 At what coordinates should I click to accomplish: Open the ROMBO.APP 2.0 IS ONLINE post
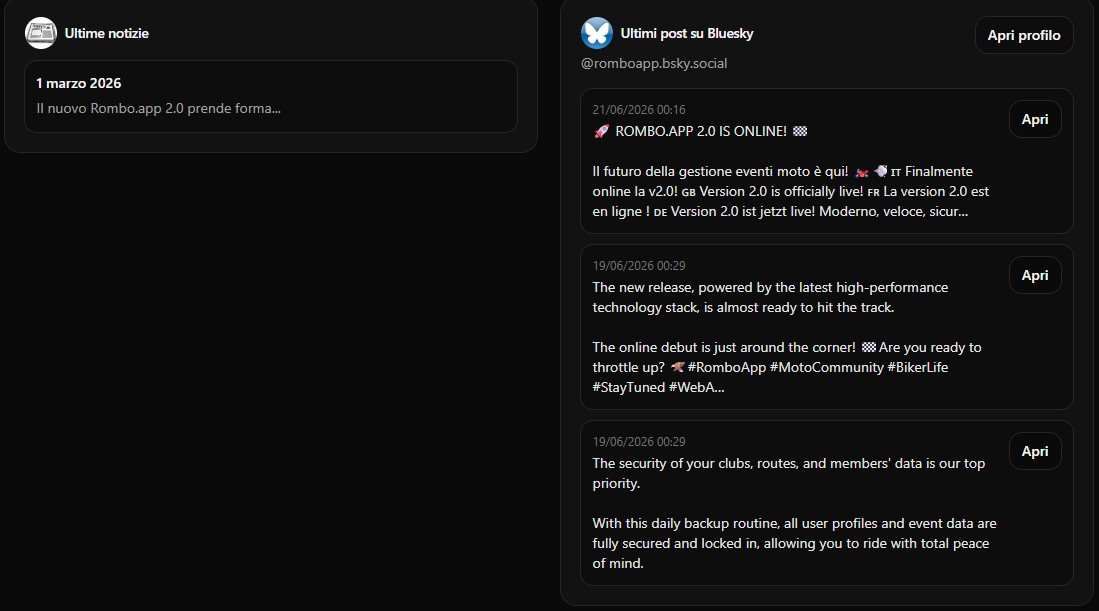(x=1035, y=119)
